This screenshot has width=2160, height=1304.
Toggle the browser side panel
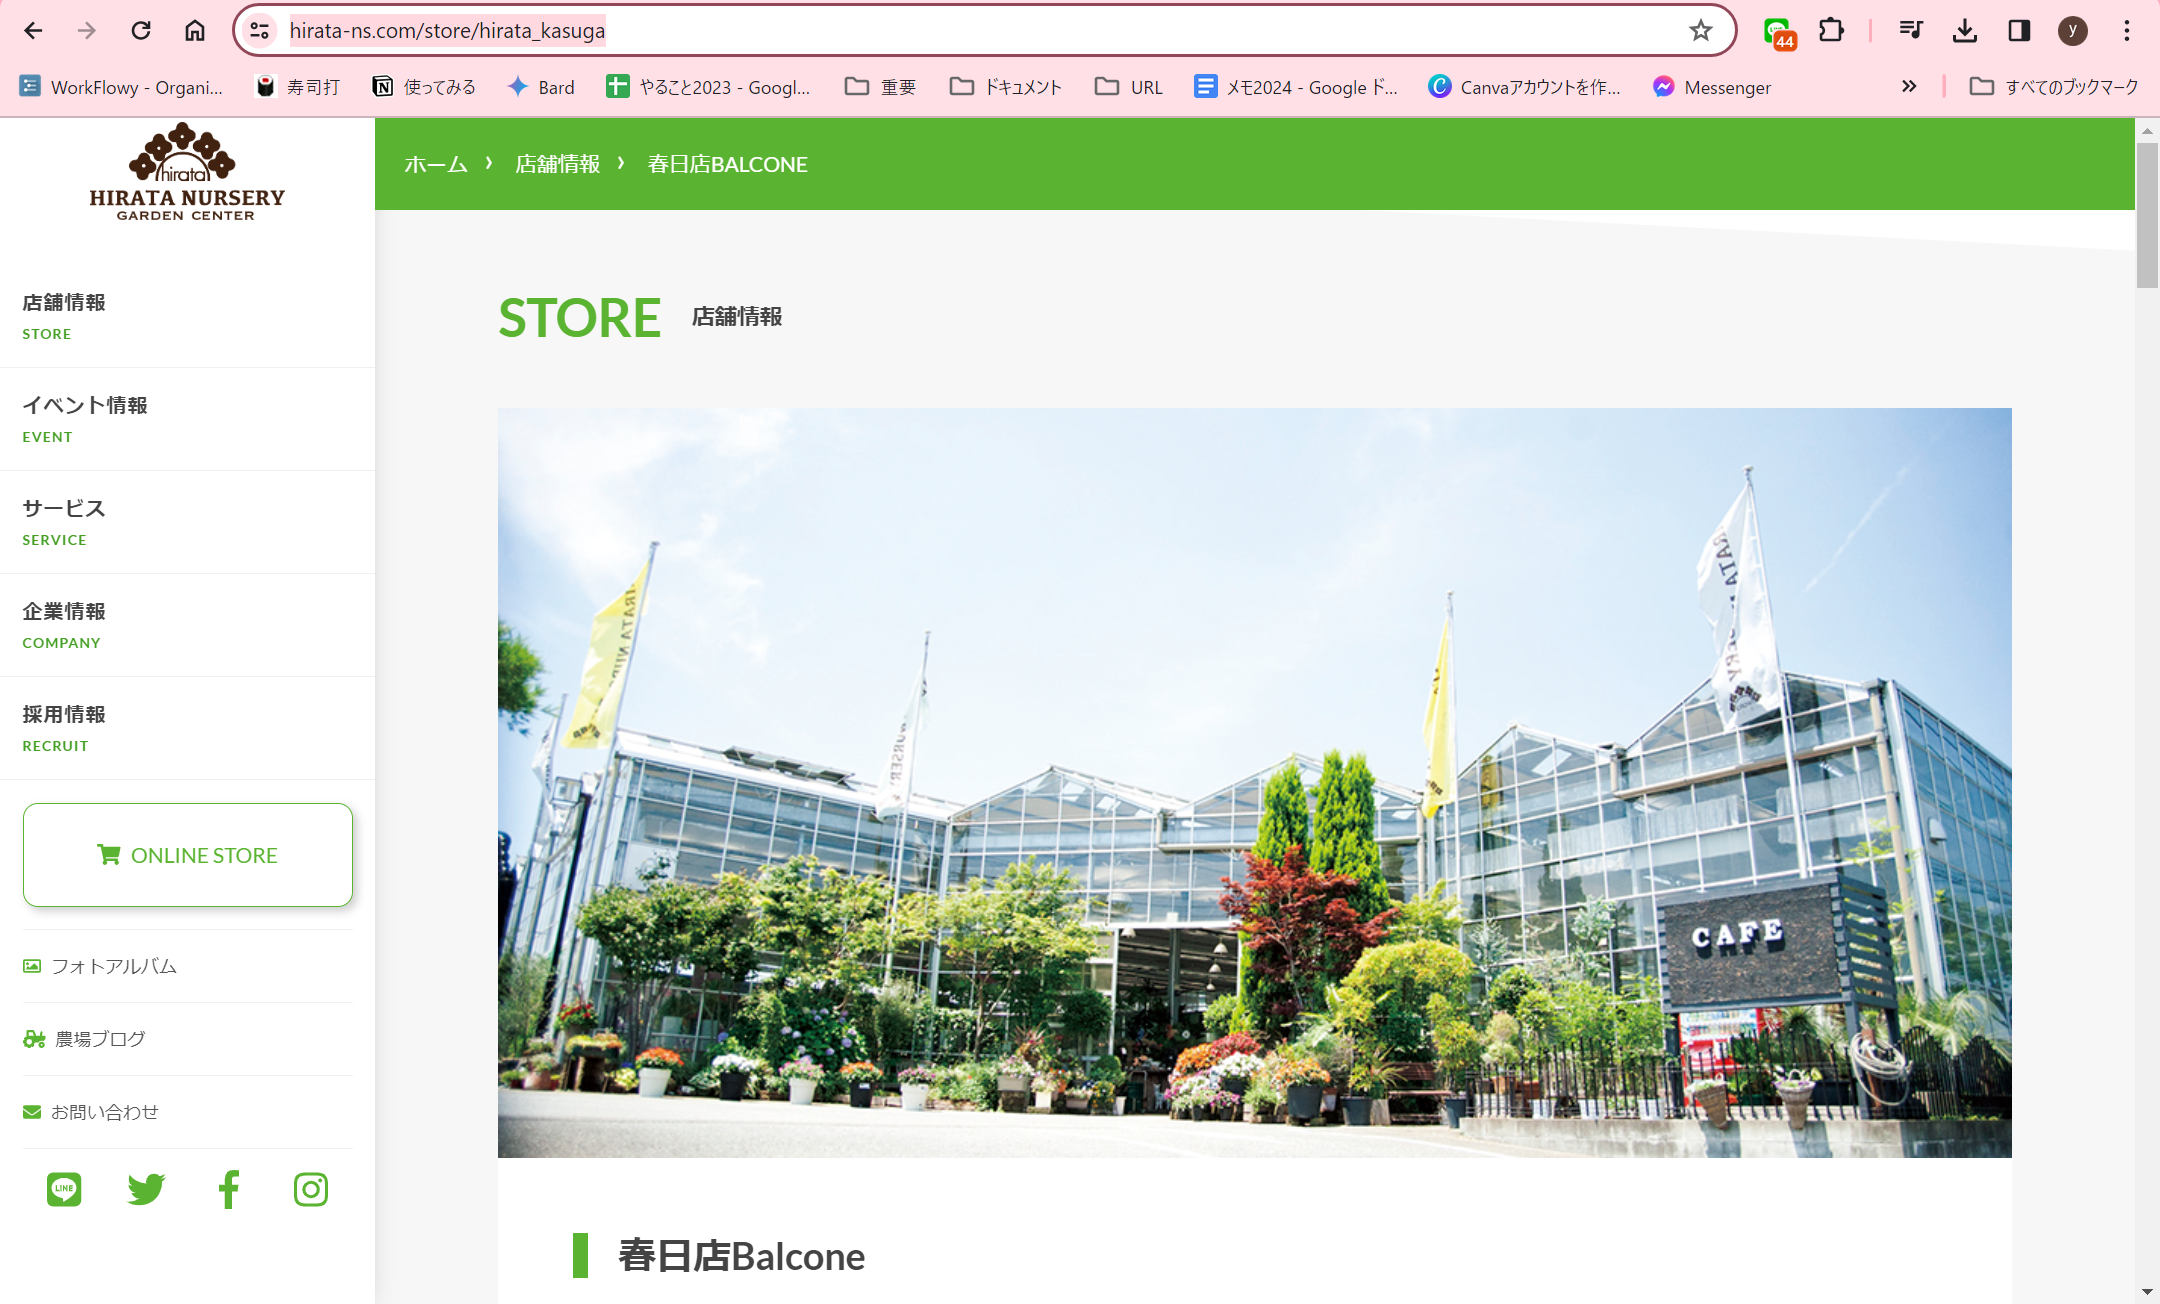2019,31
